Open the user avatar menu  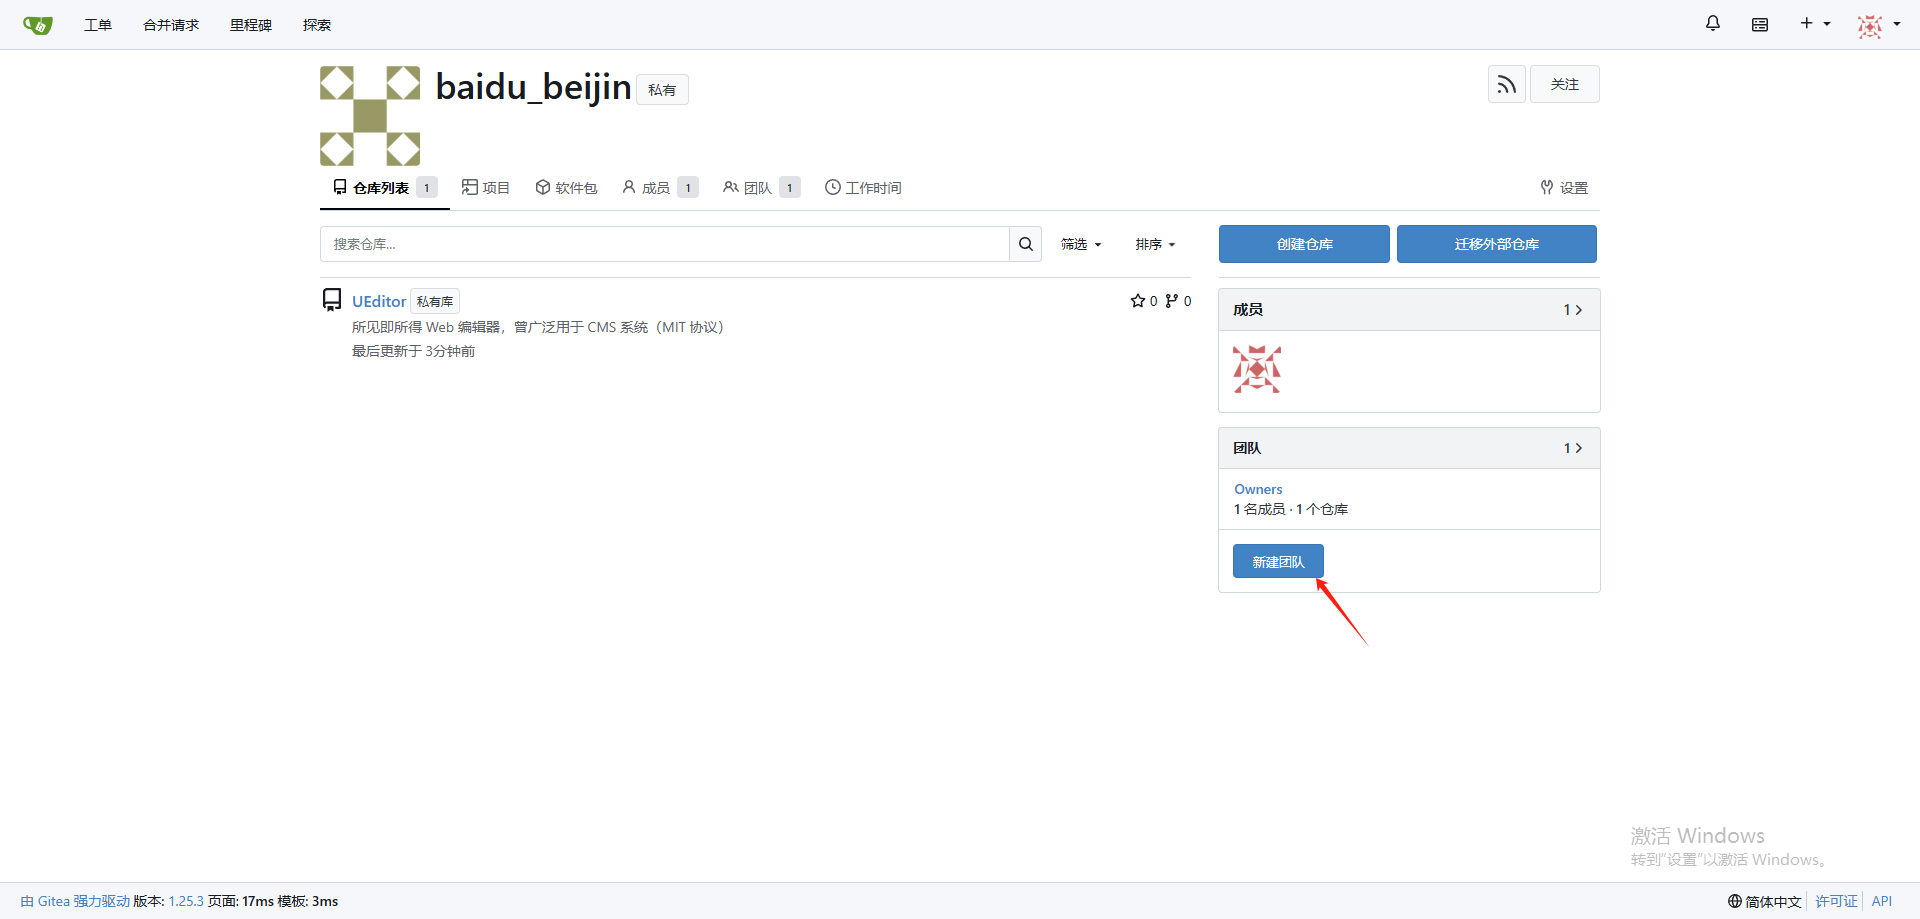1879,25
